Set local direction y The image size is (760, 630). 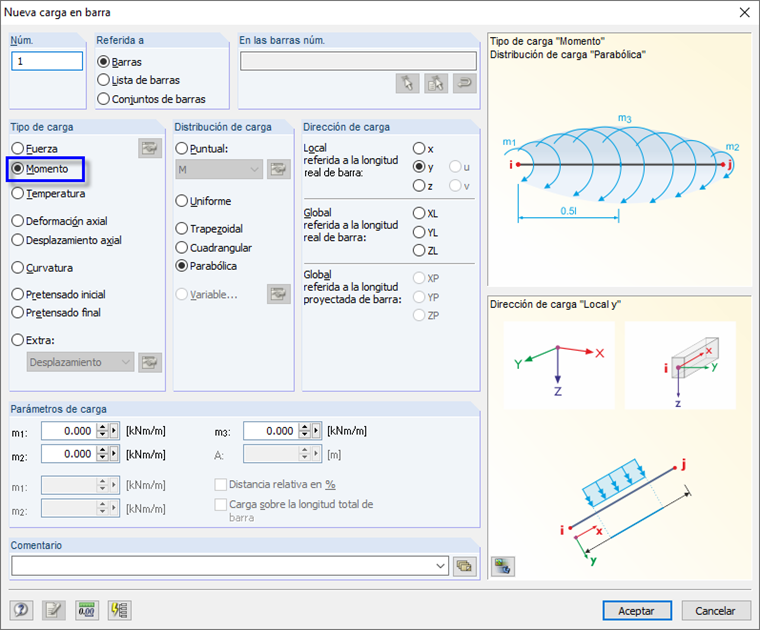pos(423,167)
